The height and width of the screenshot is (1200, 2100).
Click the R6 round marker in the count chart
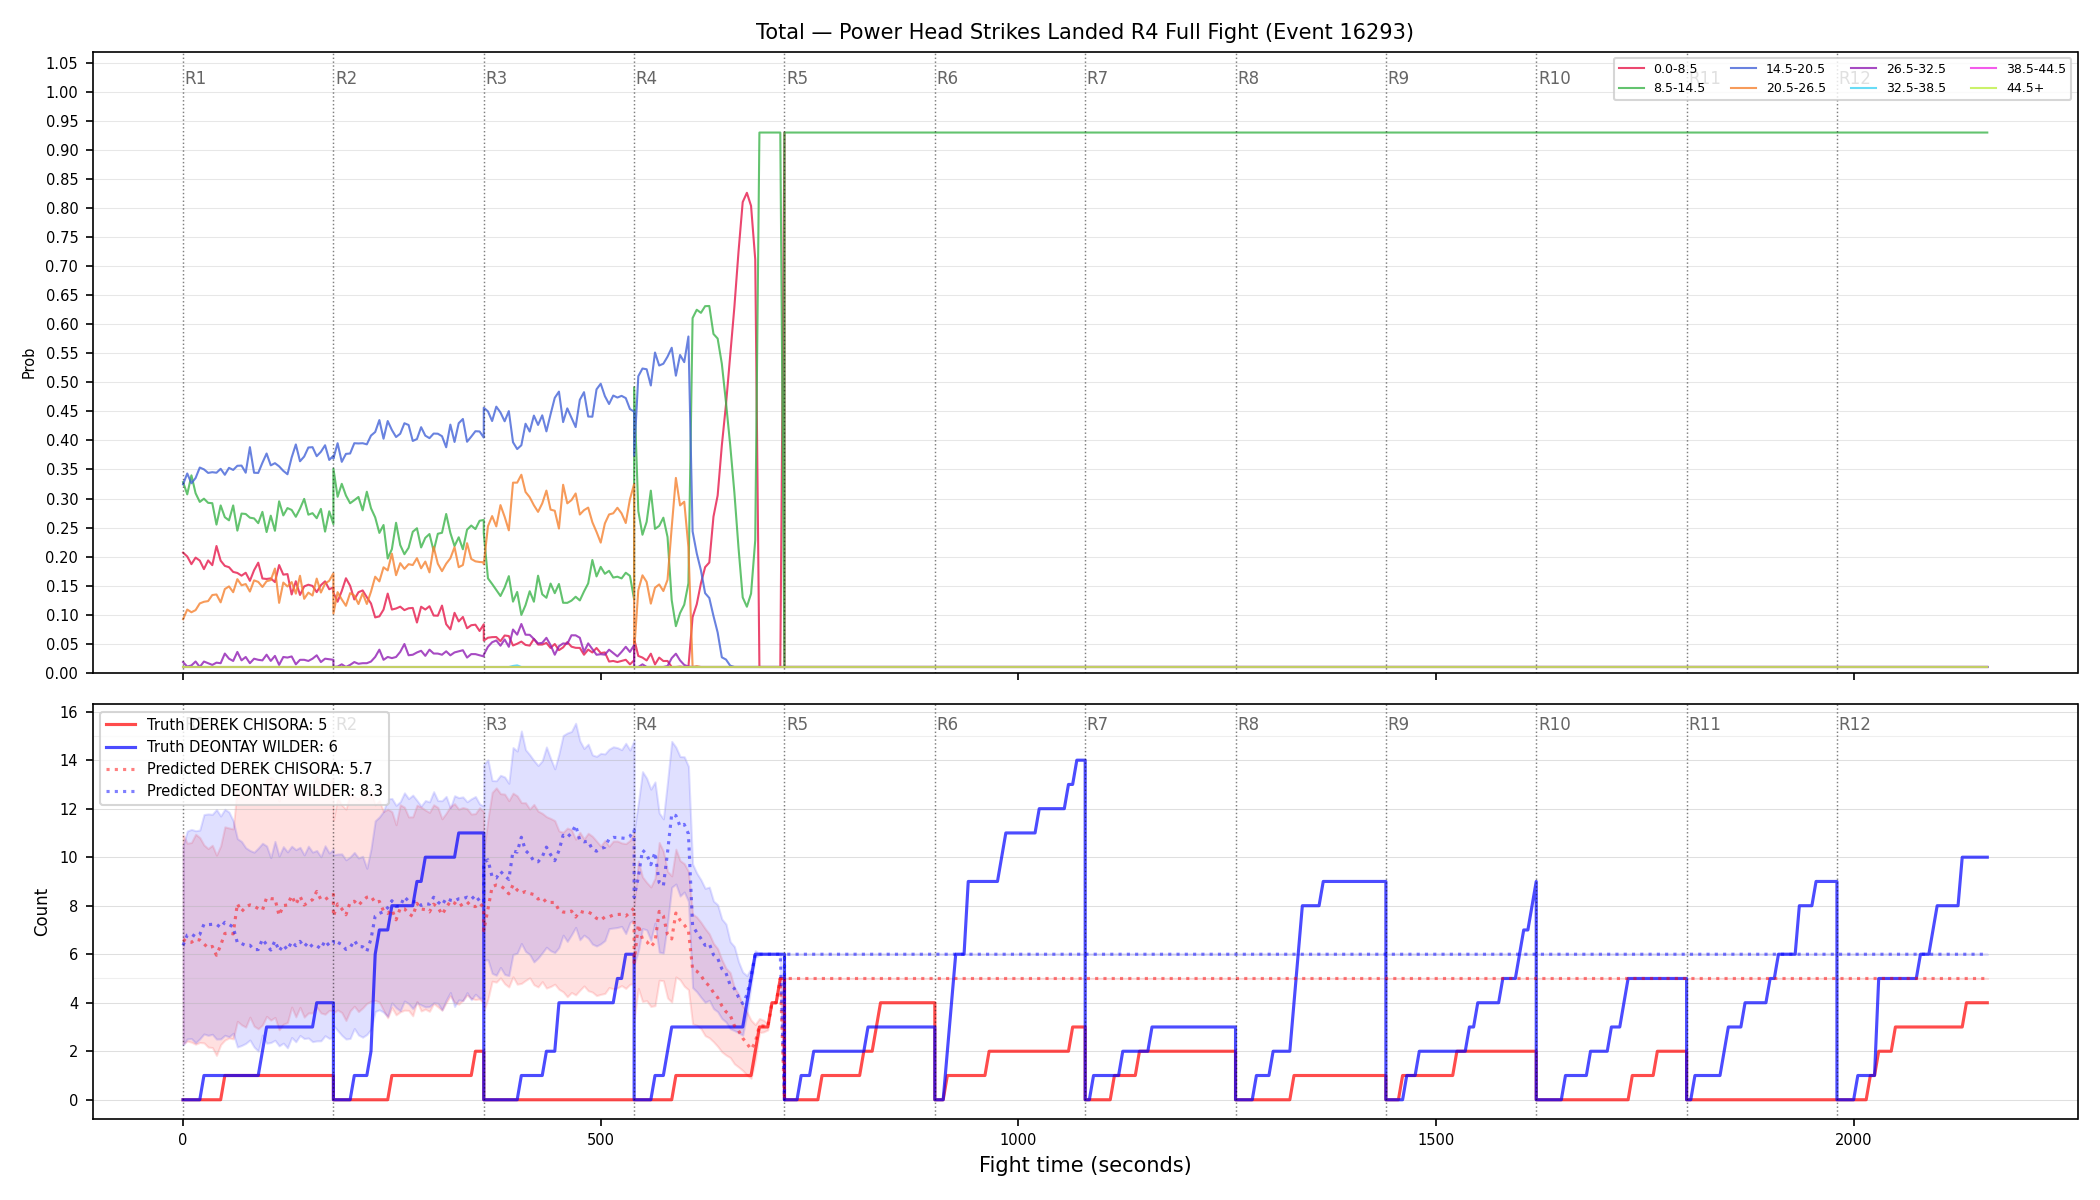click(947, 724)
